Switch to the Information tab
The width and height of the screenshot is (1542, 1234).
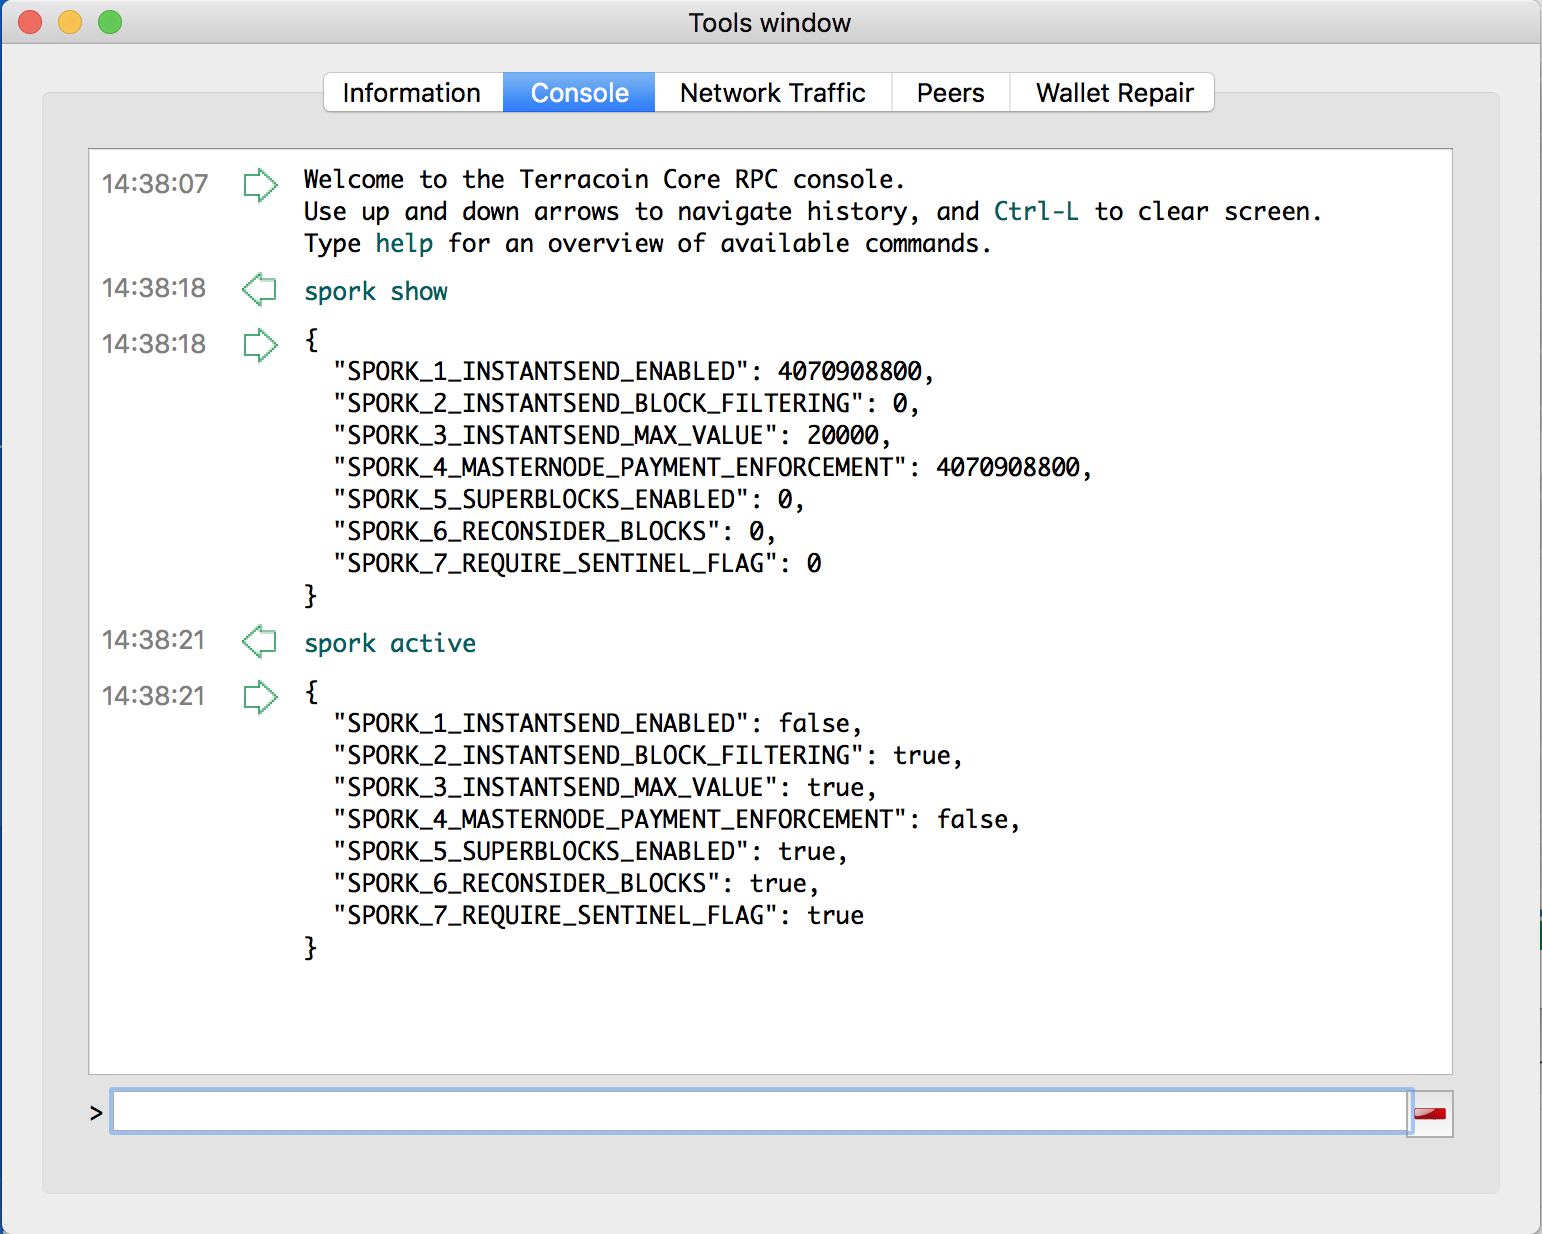pyautogui.click(x=413, y=93)
